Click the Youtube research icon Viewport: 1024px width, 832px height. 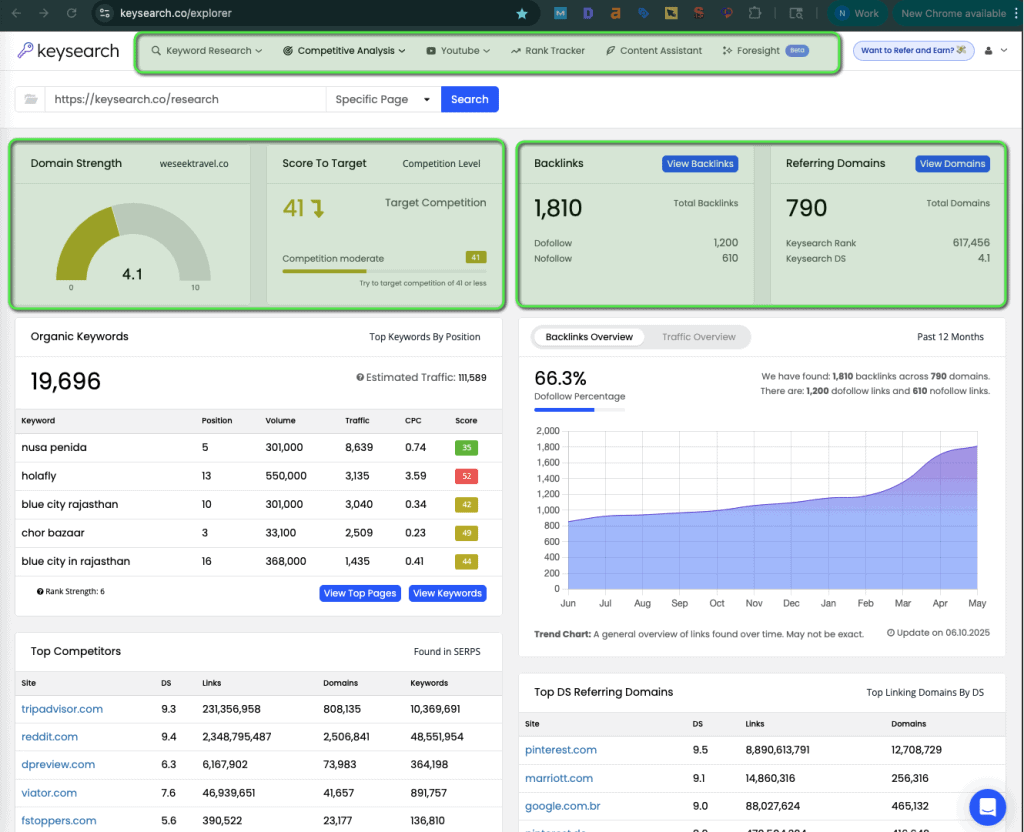pos(433,48)
